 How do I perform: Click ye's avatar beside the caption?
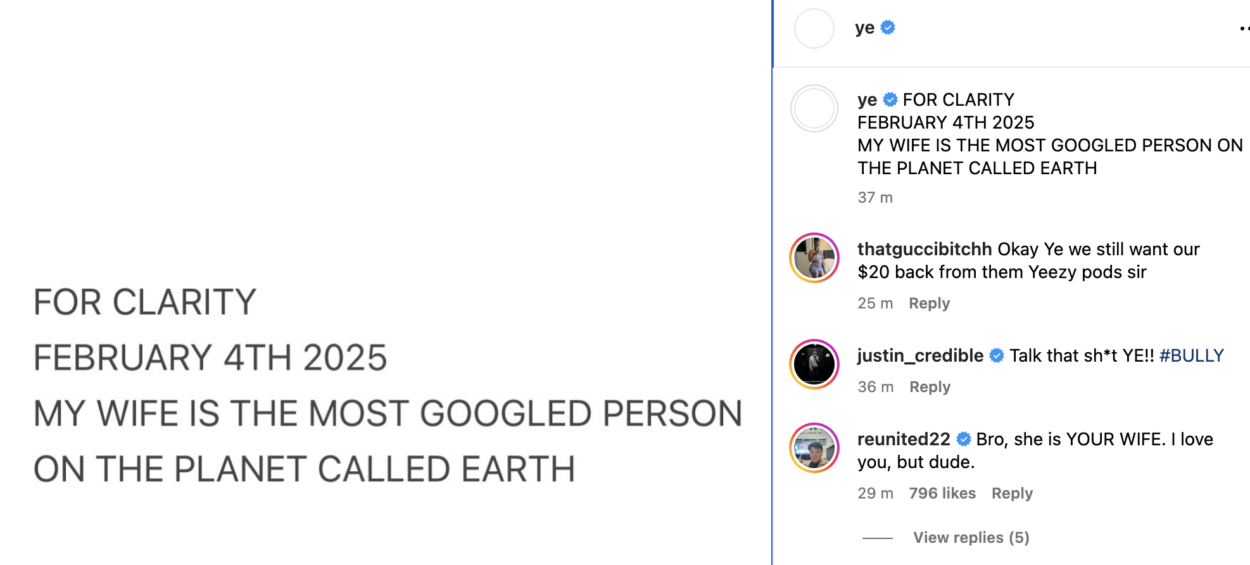[x=814, y=109]
